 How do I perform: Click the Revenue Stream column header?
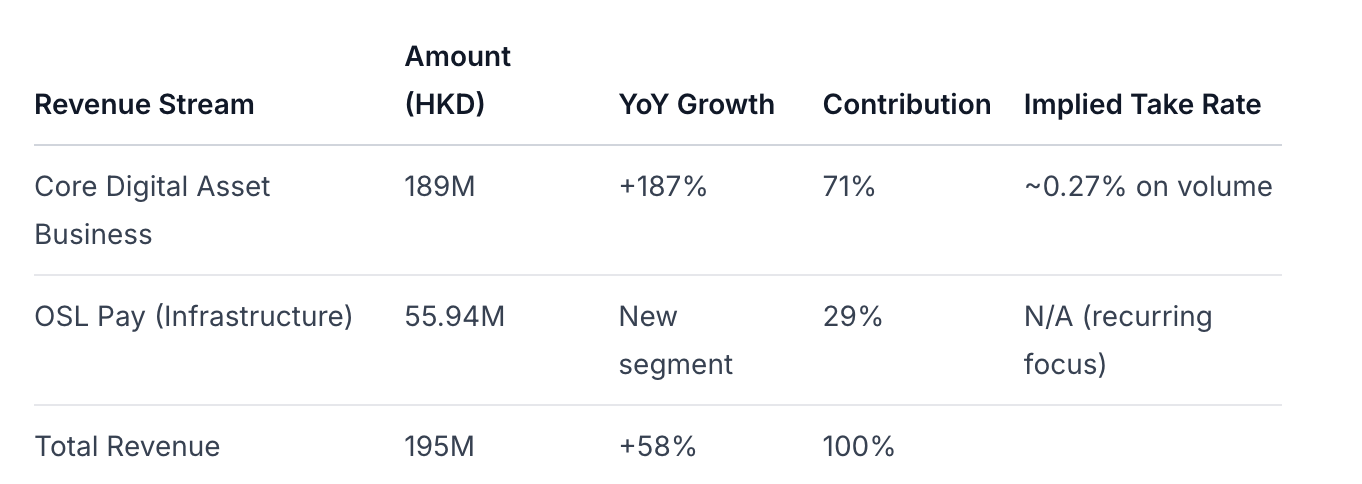click(144, 104)
